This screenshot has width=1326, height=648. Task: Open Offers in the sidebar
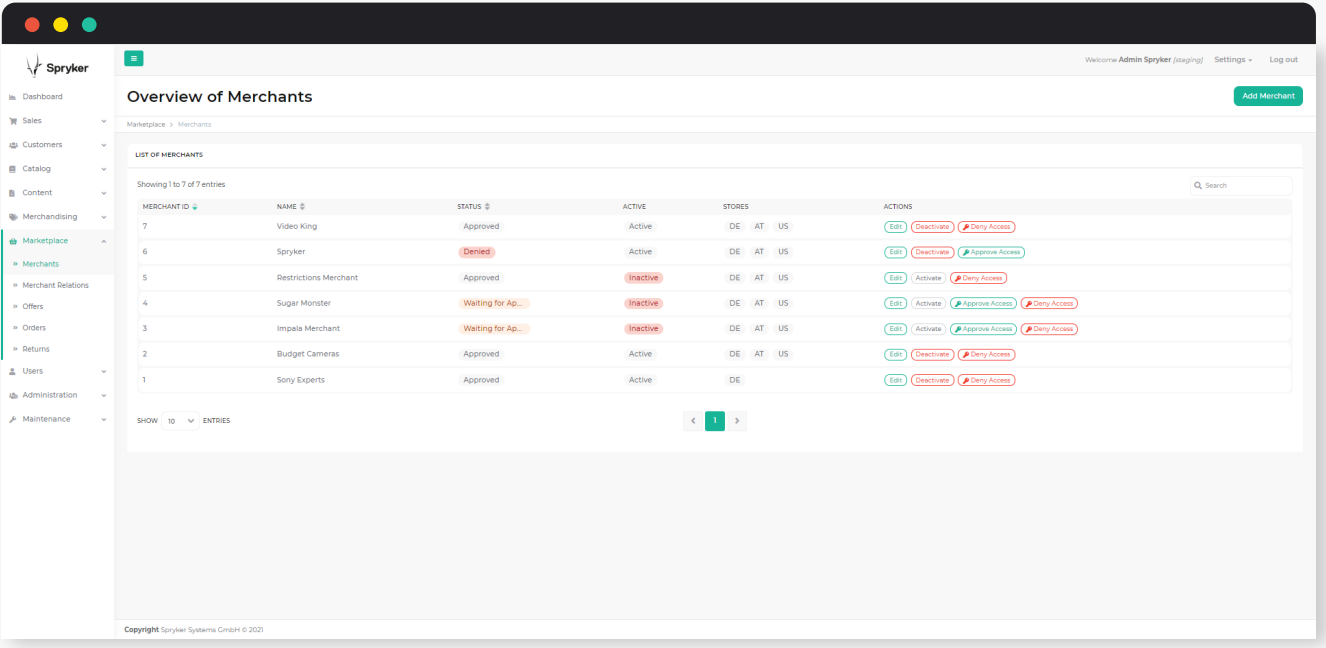click(x=33, y=306)
